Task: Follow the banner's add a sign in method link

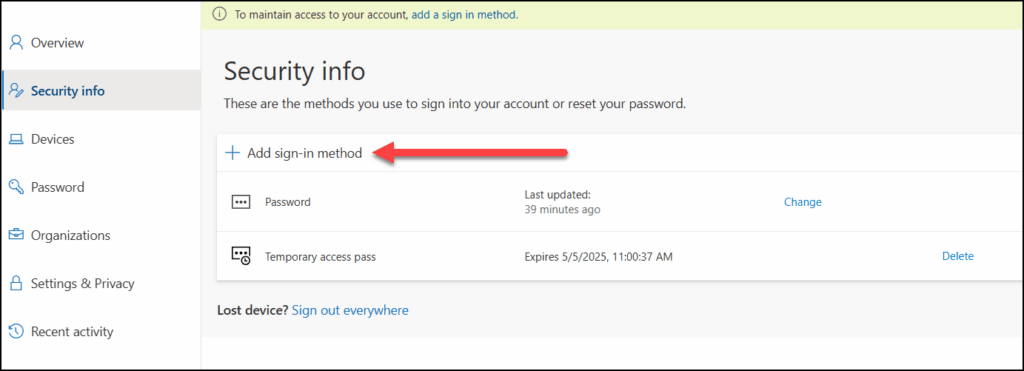Action: (464, 14)
